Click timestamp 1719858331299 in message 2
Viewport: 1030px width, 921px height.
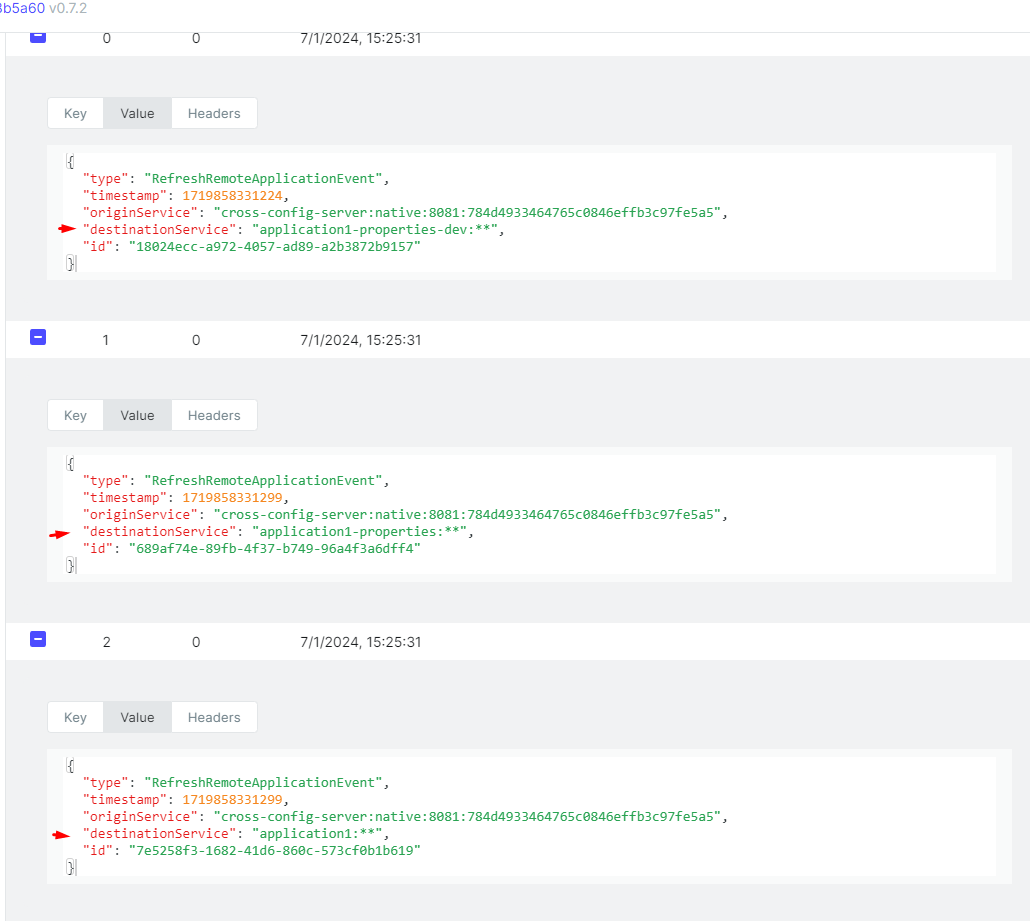point(233,799)
